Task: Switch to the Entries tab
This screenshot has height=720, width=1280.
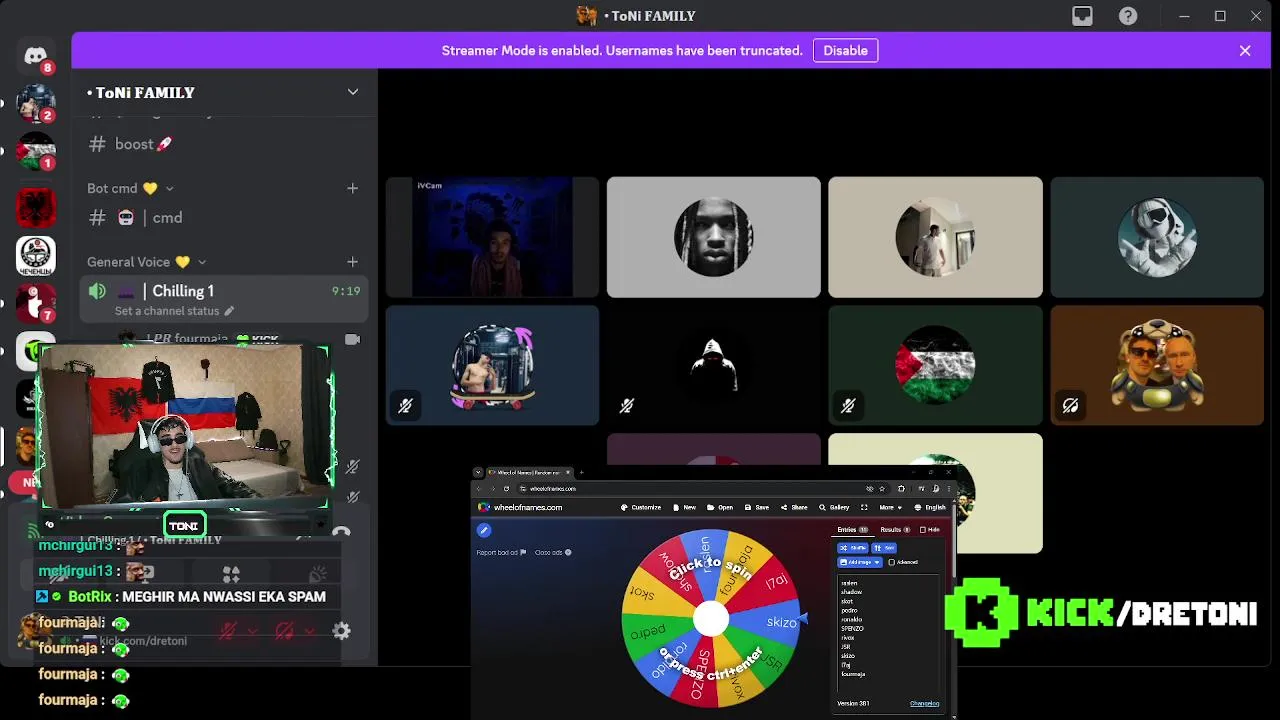Action: [x=851, y=530]
